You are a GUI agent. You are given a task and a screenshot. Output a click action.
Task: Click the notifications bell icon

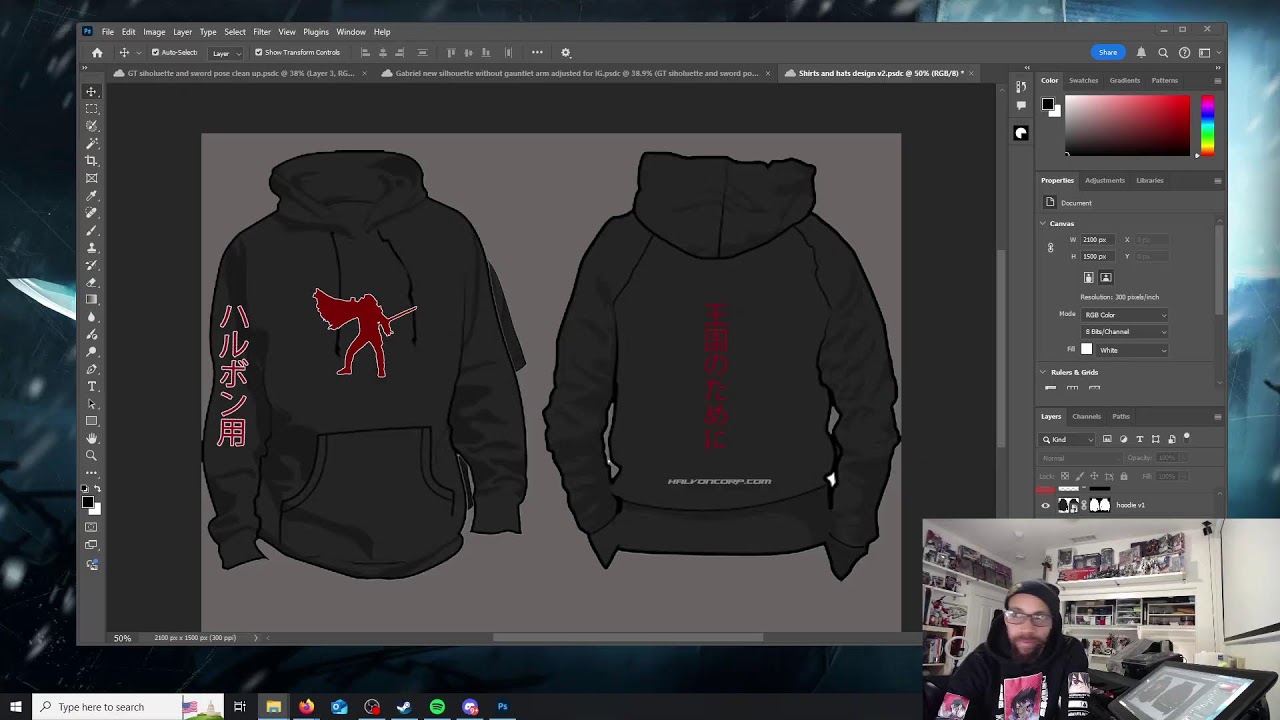tap(1141, 52)
